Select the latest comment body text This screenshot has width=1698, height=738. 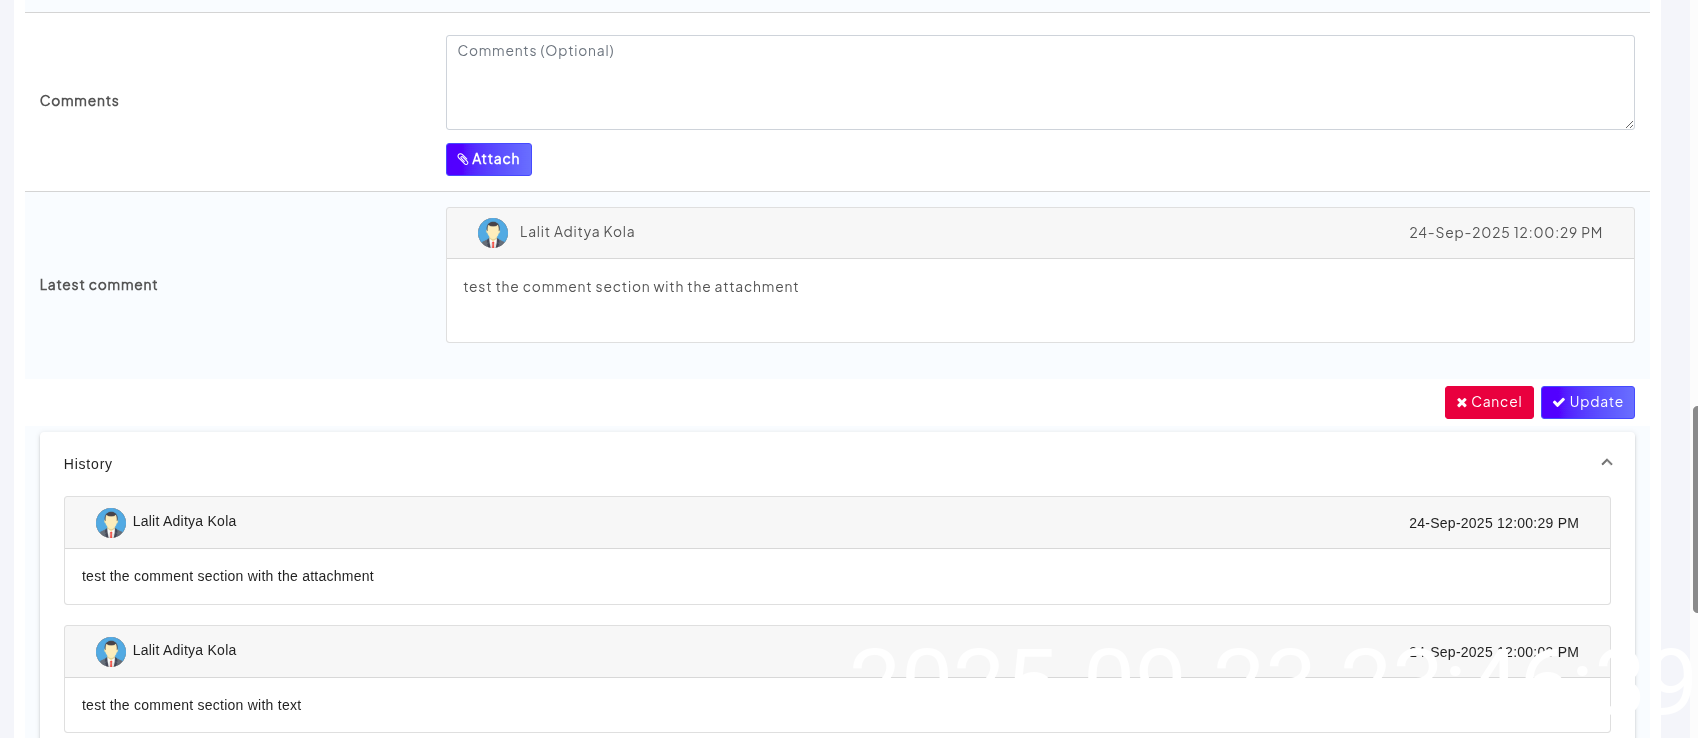coord(631,287)
